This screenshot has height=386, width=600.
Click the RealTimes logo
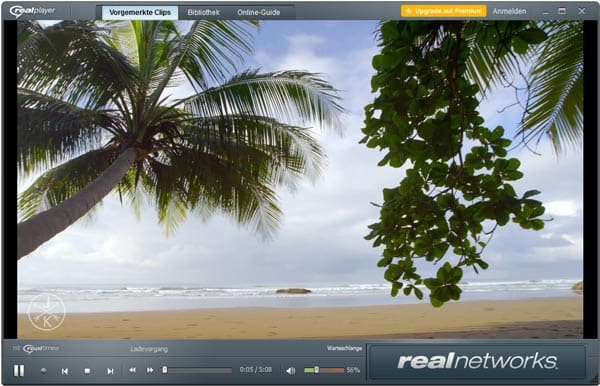point(41,348)
